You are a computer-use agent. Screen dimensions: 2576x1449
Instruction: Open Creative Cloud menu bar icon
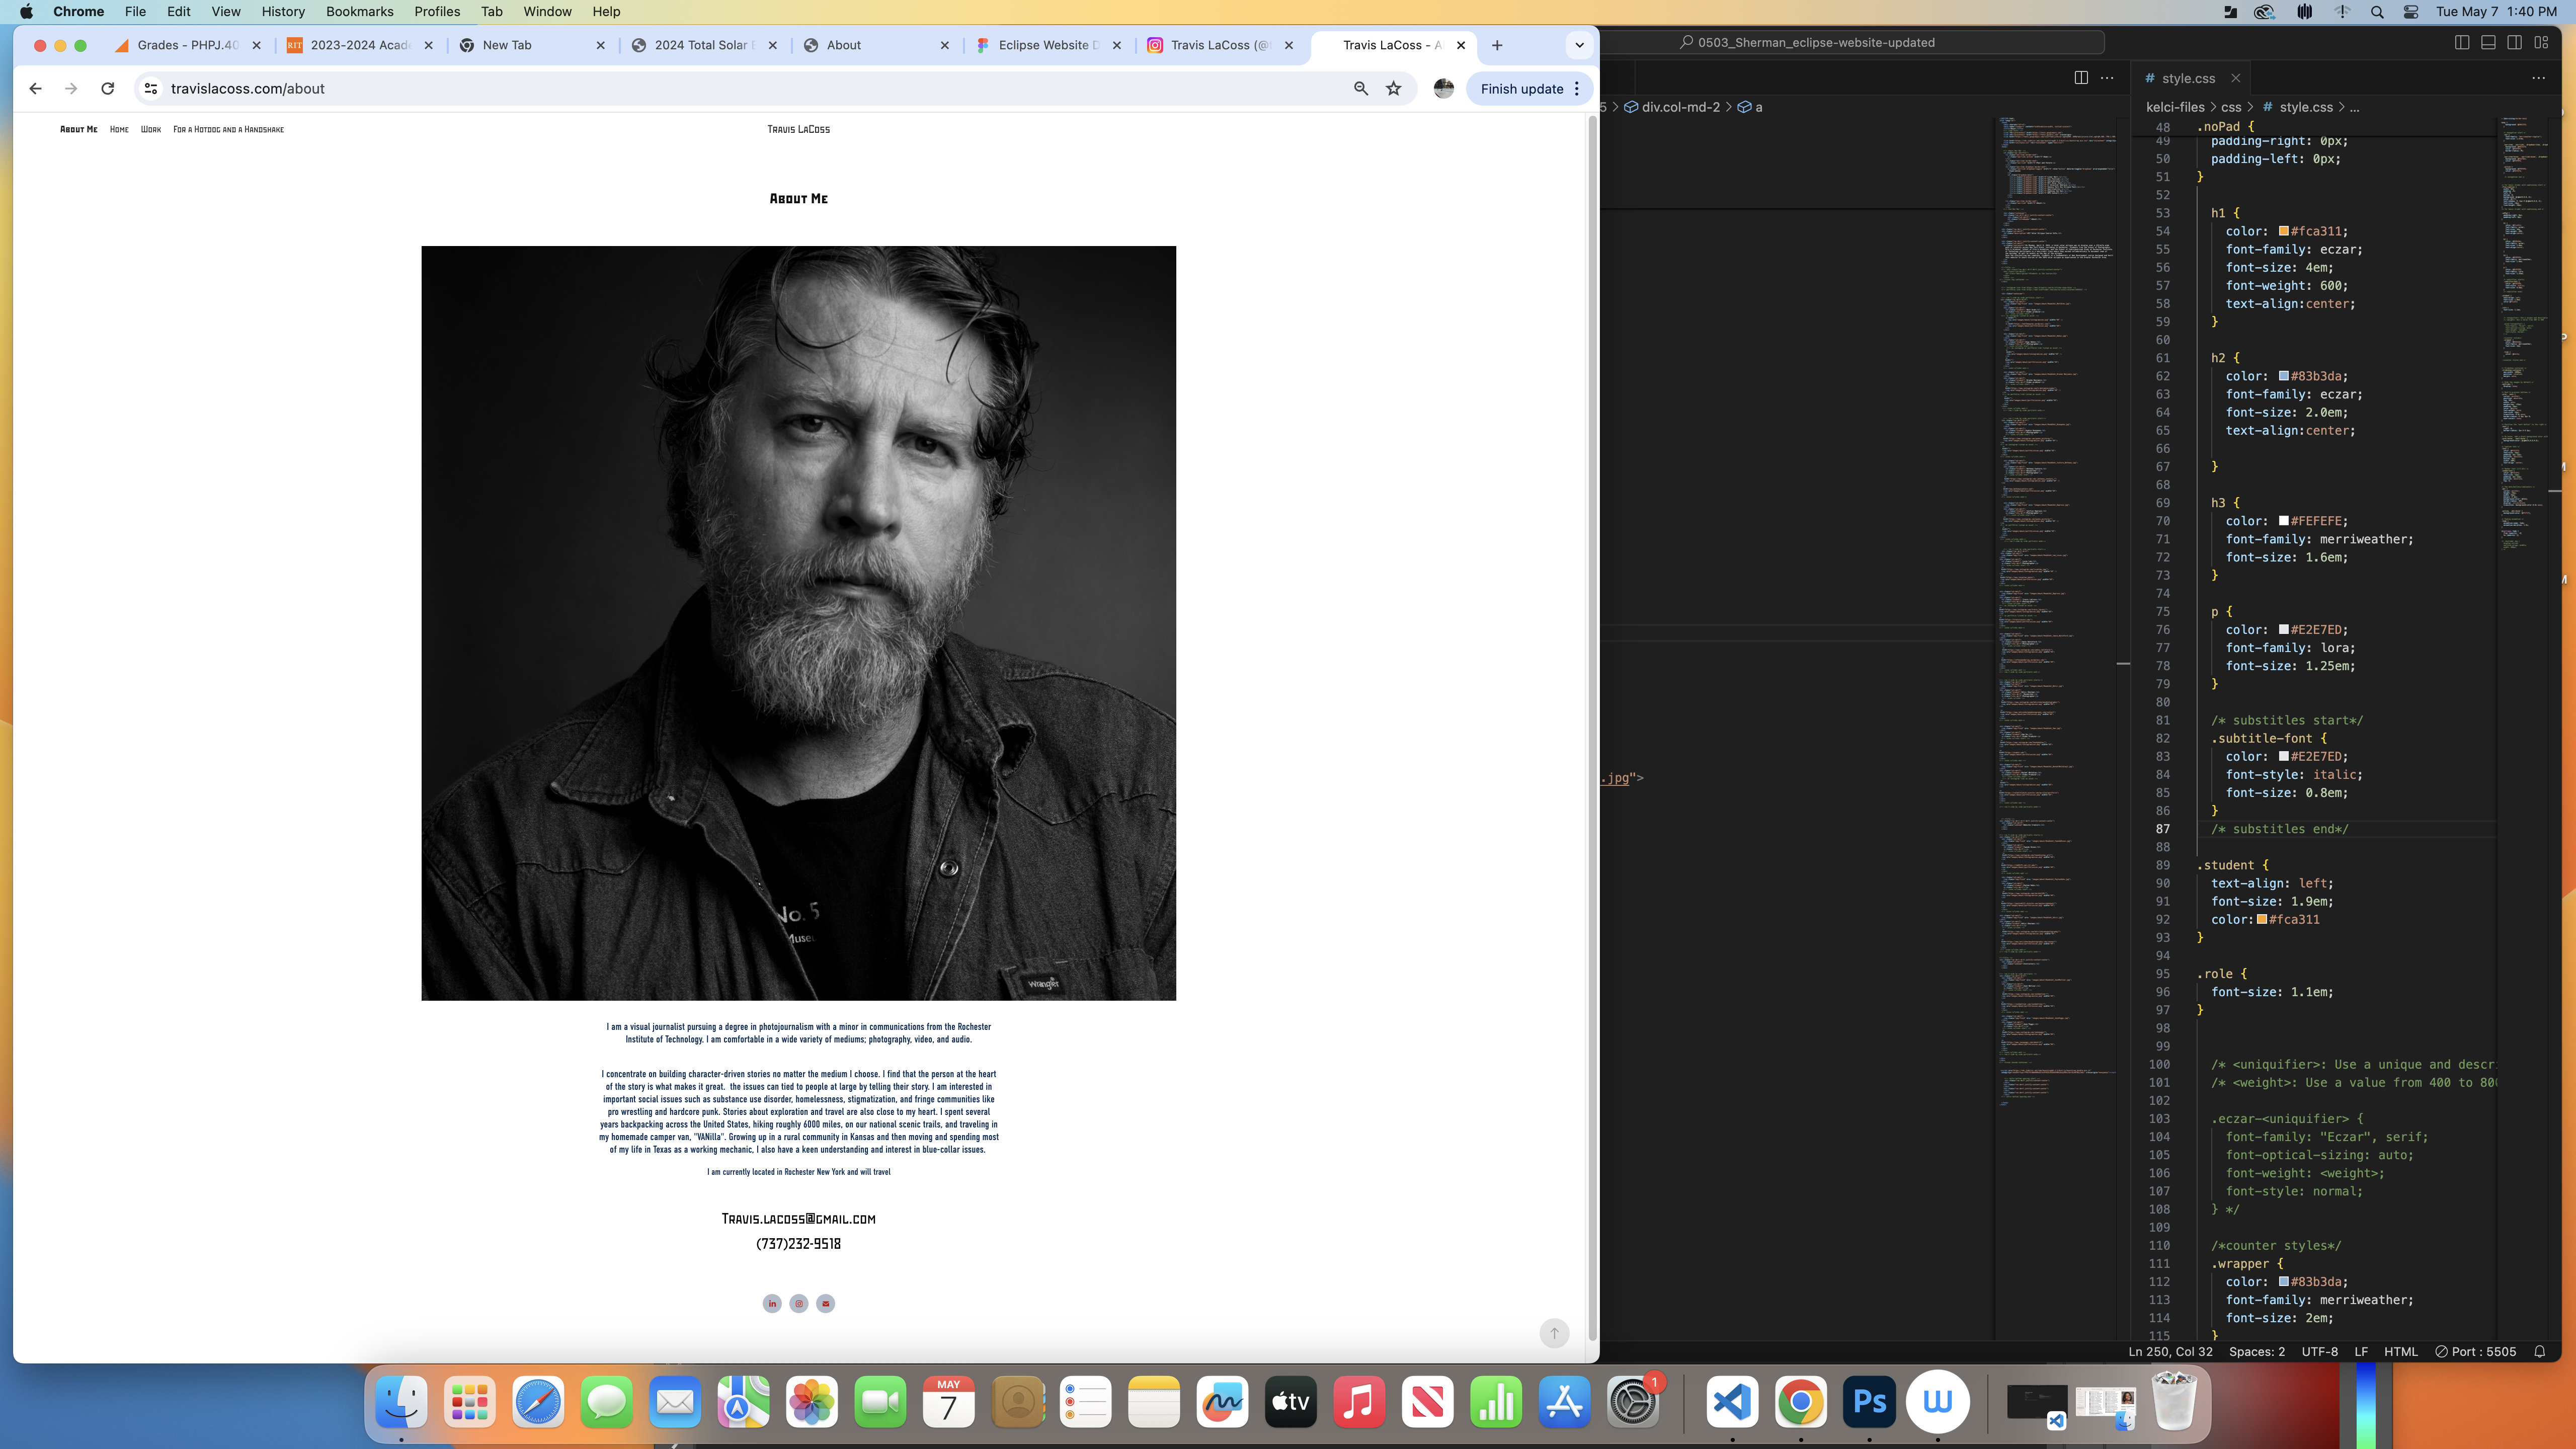coord(2264,12)
